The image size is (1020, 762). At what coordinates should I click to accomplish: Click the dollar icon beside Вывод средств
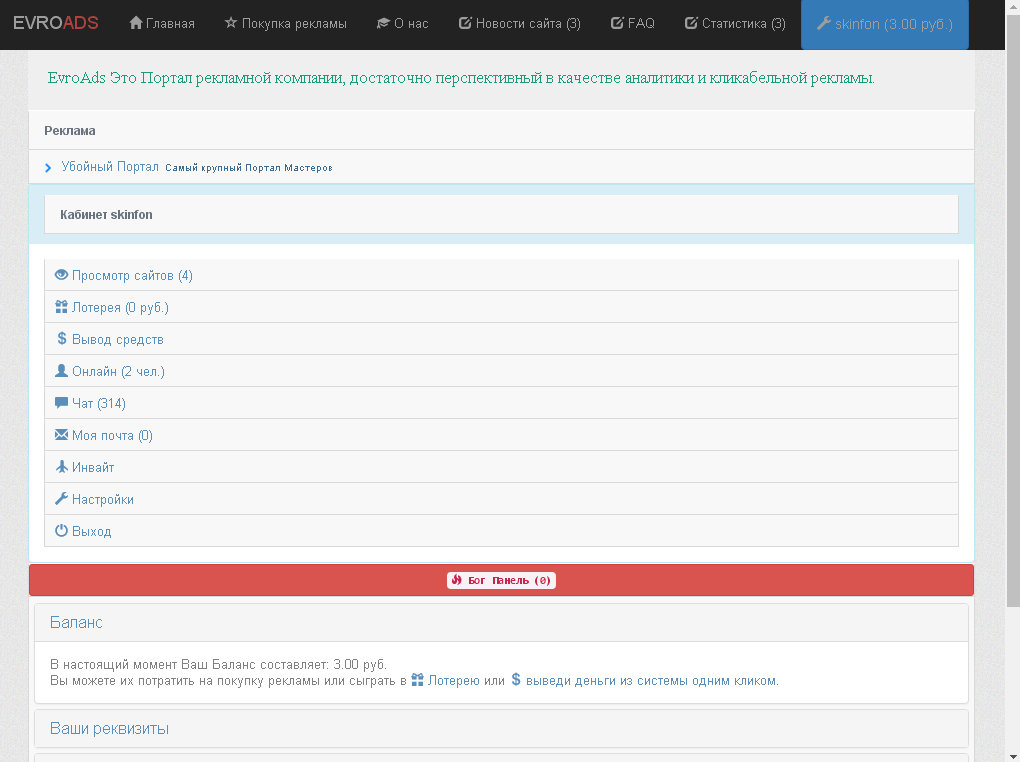(x=61, y=339)
